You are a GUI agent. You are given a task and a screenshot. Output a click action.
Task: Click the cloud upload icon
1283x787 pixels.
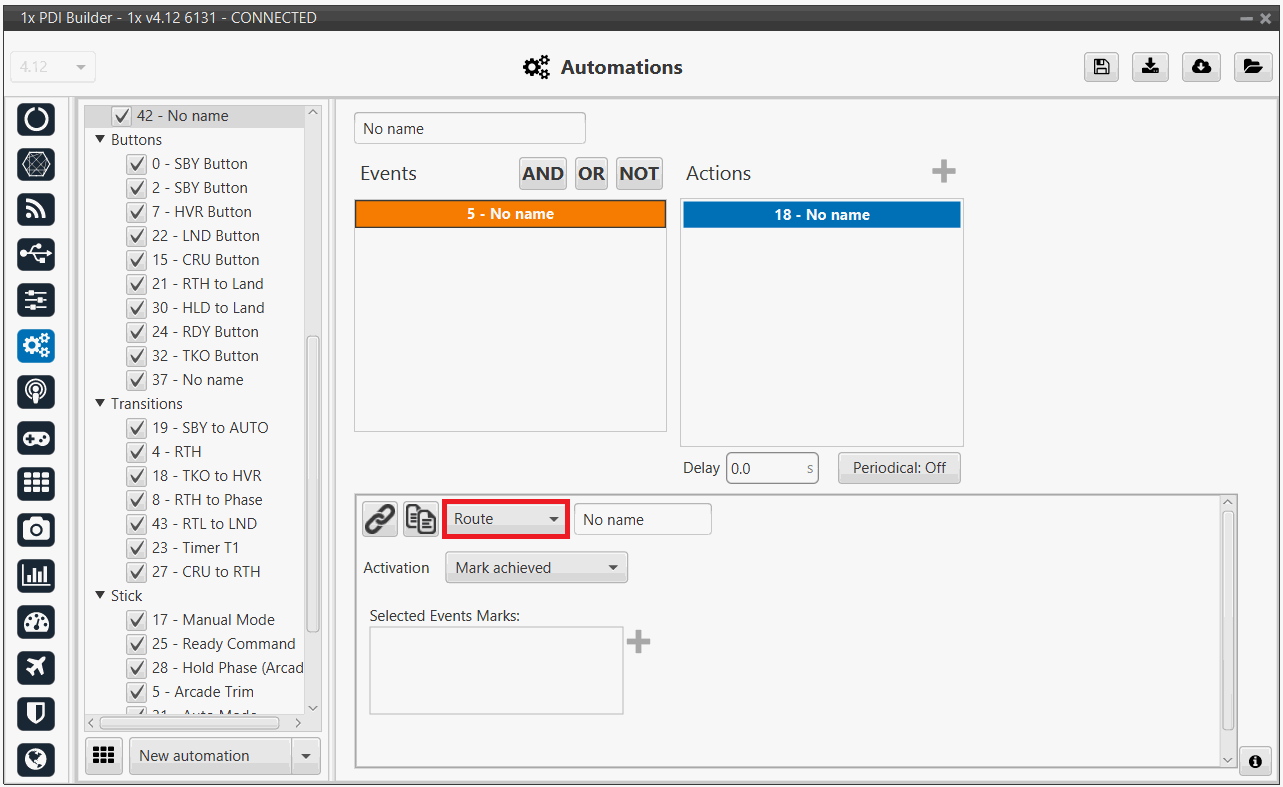pyautogui.click(x=1201, y=67)
